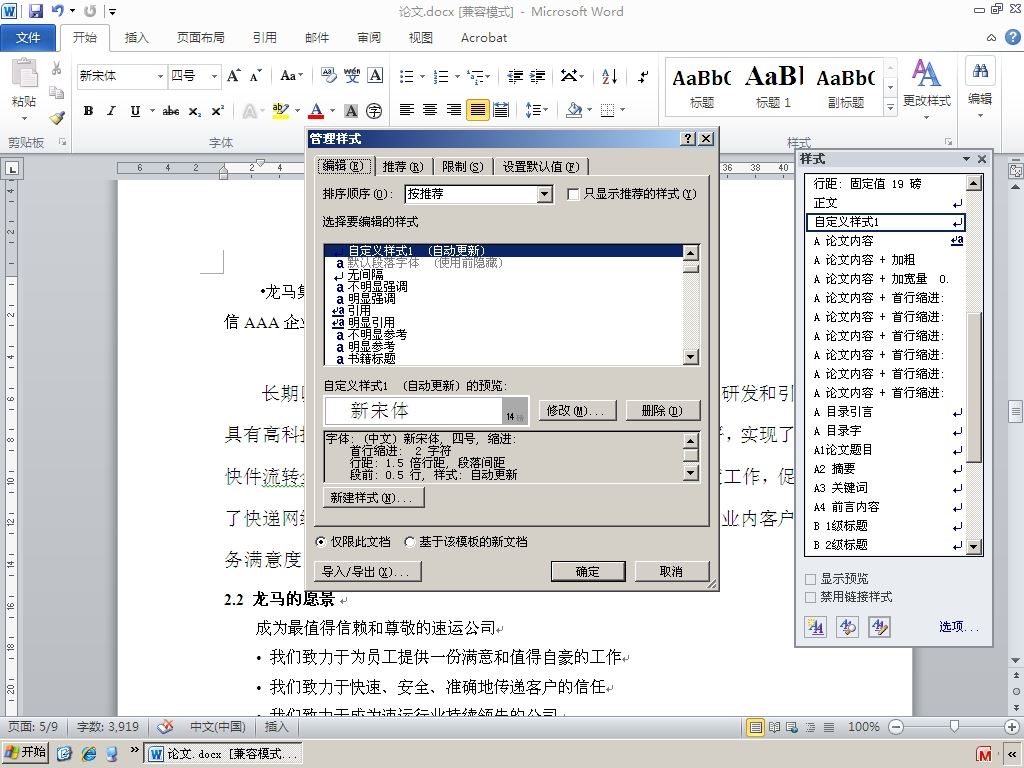Viewport: 1024px width, 768px height.
Task: Click numbered list icon
Action: click(441, 76)
